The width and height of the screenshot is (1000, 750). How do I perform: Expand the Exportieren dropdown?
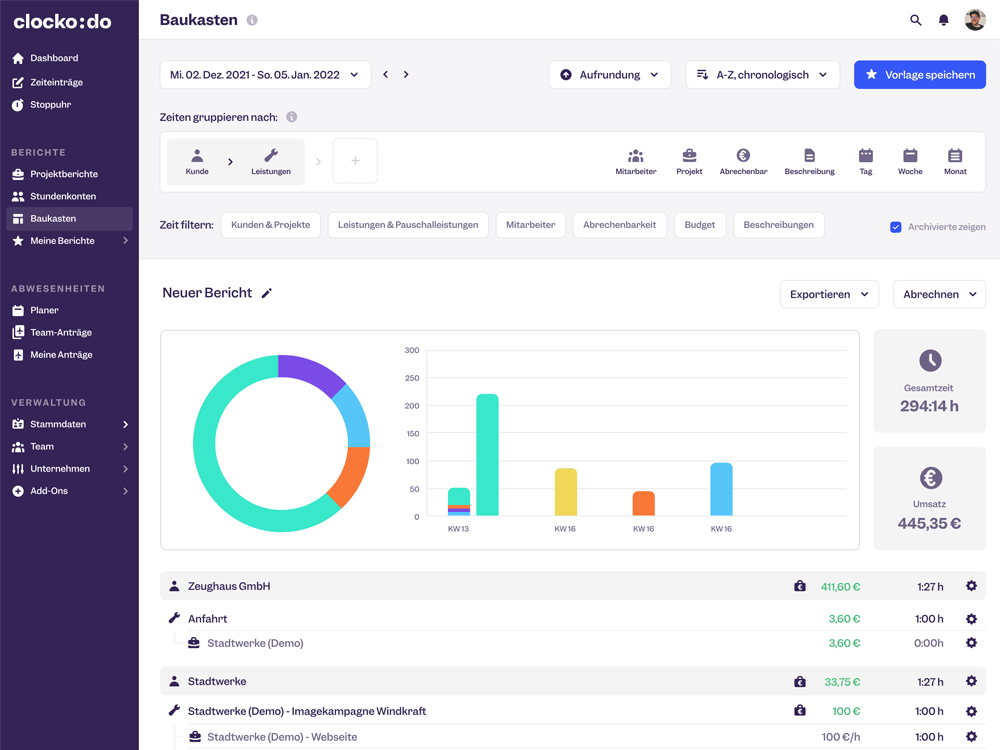coord(829,295)
